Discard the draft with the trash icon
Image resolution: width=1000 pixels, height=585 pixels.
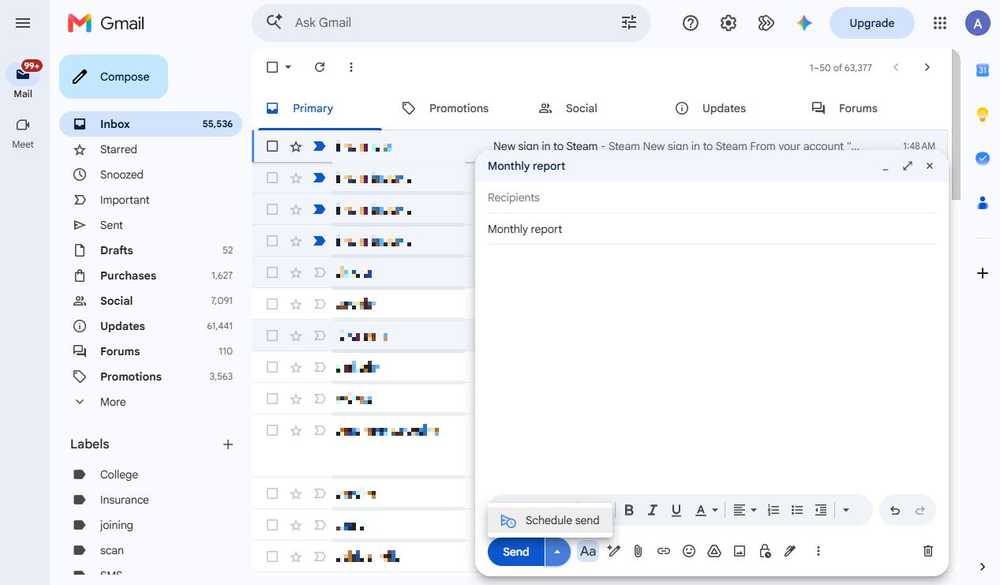pyautogui.click(x=928, y=551)
